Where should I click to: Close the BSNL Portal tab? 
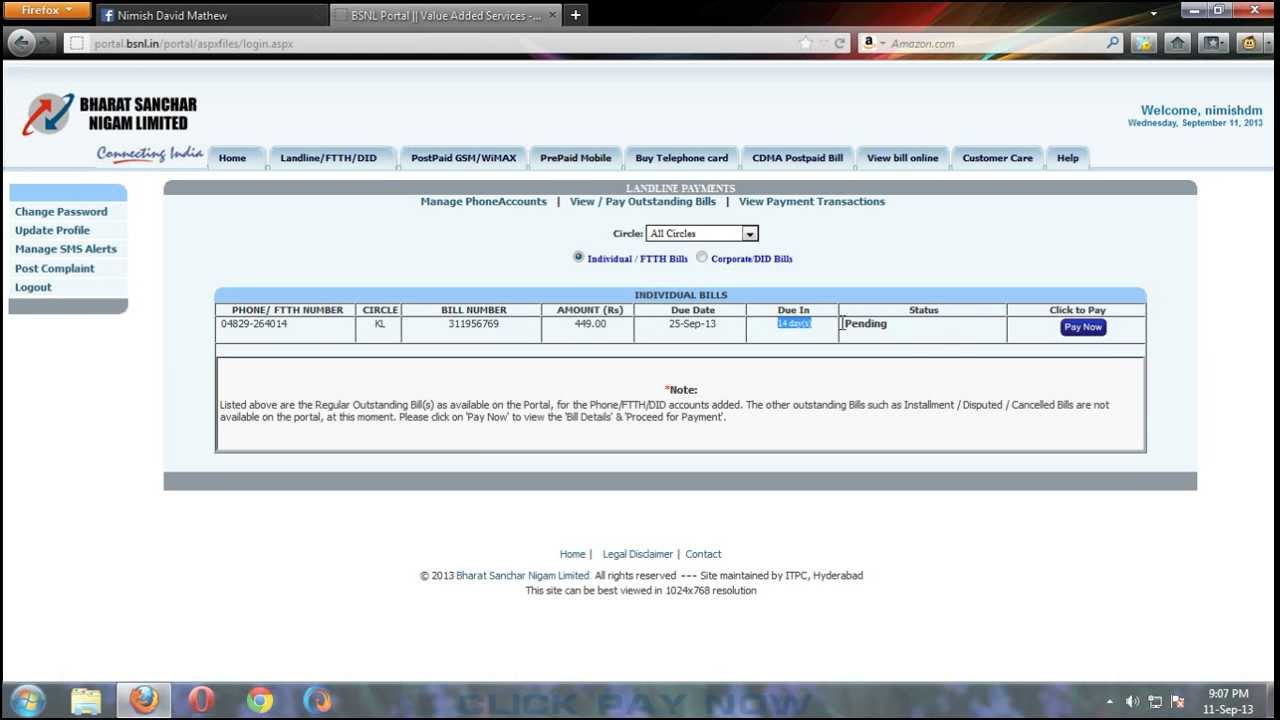[x=553, y=15]
